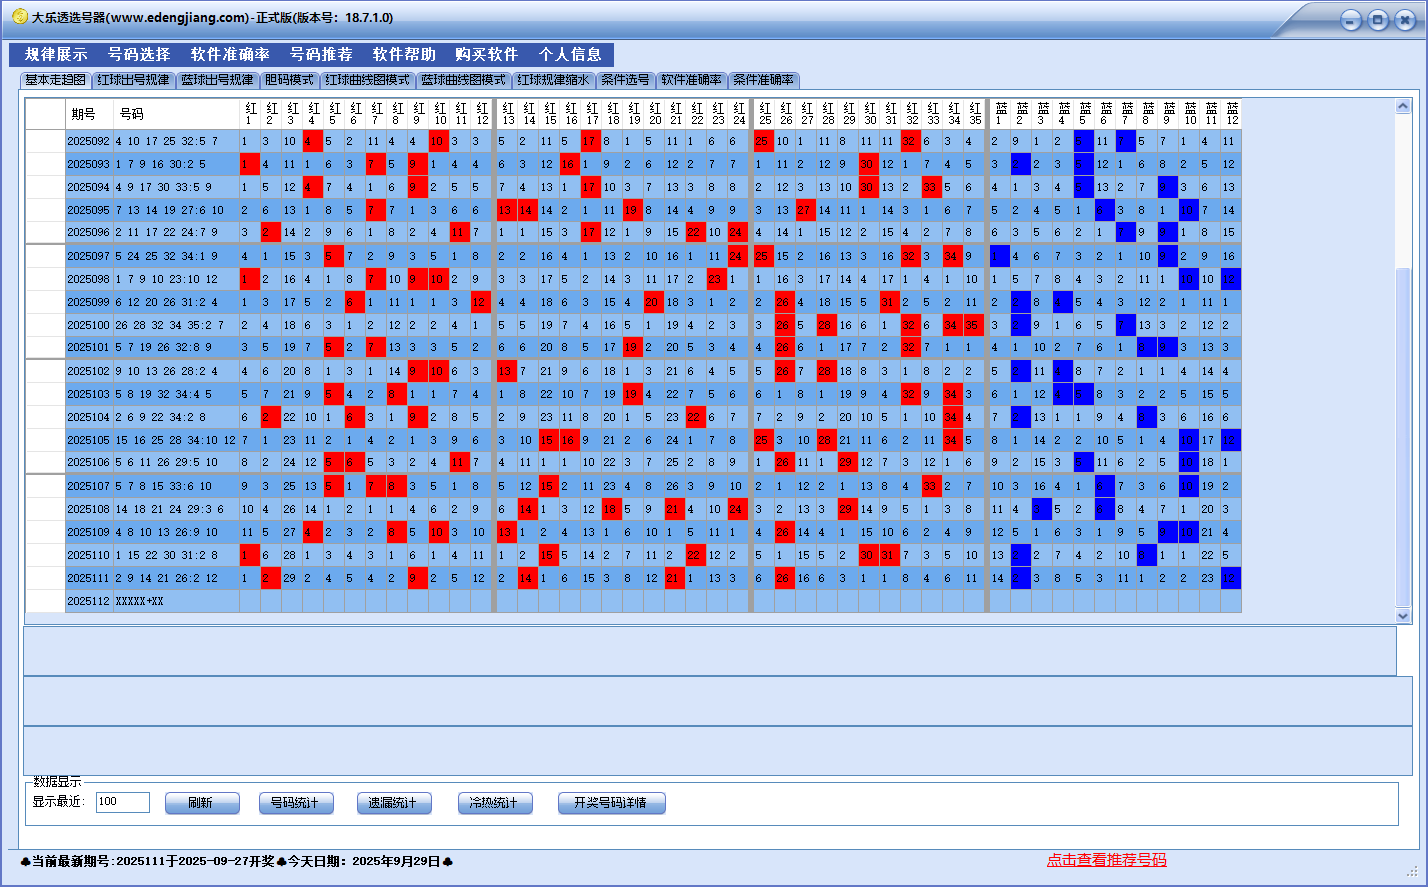Click the 号码统计 button
The width and height of the screenshot is (1428, 887).
click(295, 803)
